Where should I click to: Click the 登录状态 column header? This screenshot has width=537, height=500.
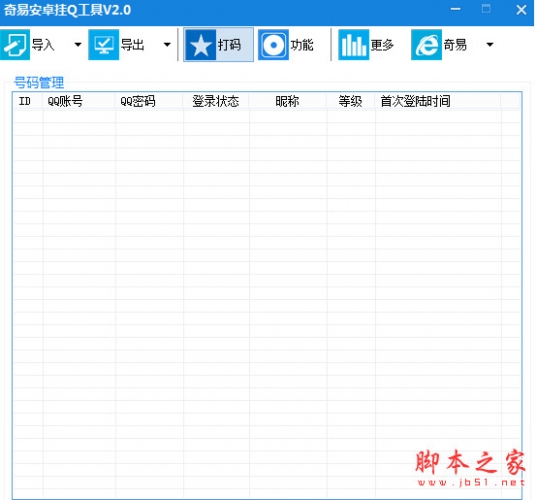tap(216, 101)
